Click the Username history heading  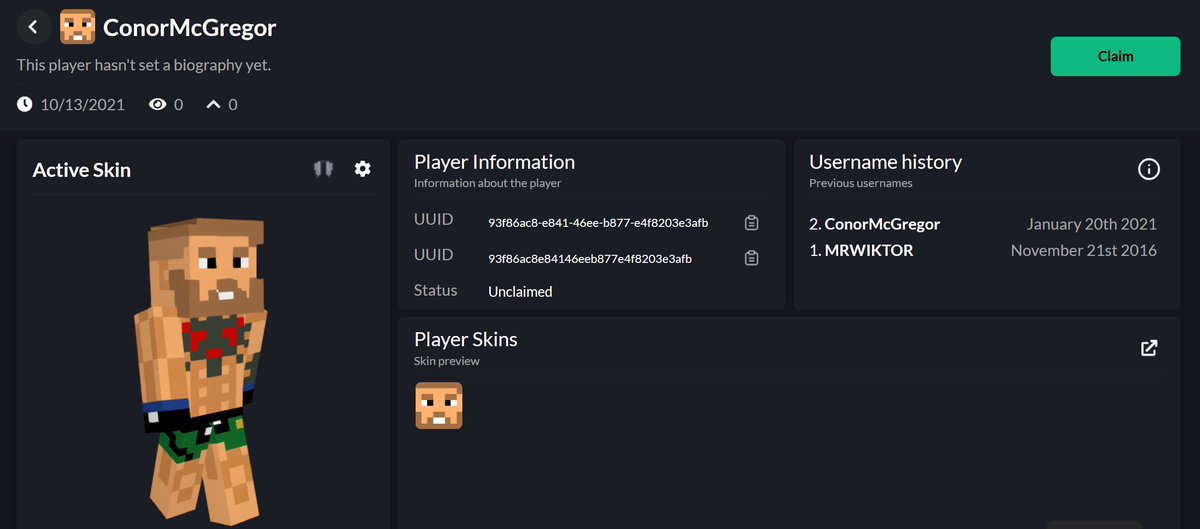click(885, 162)
